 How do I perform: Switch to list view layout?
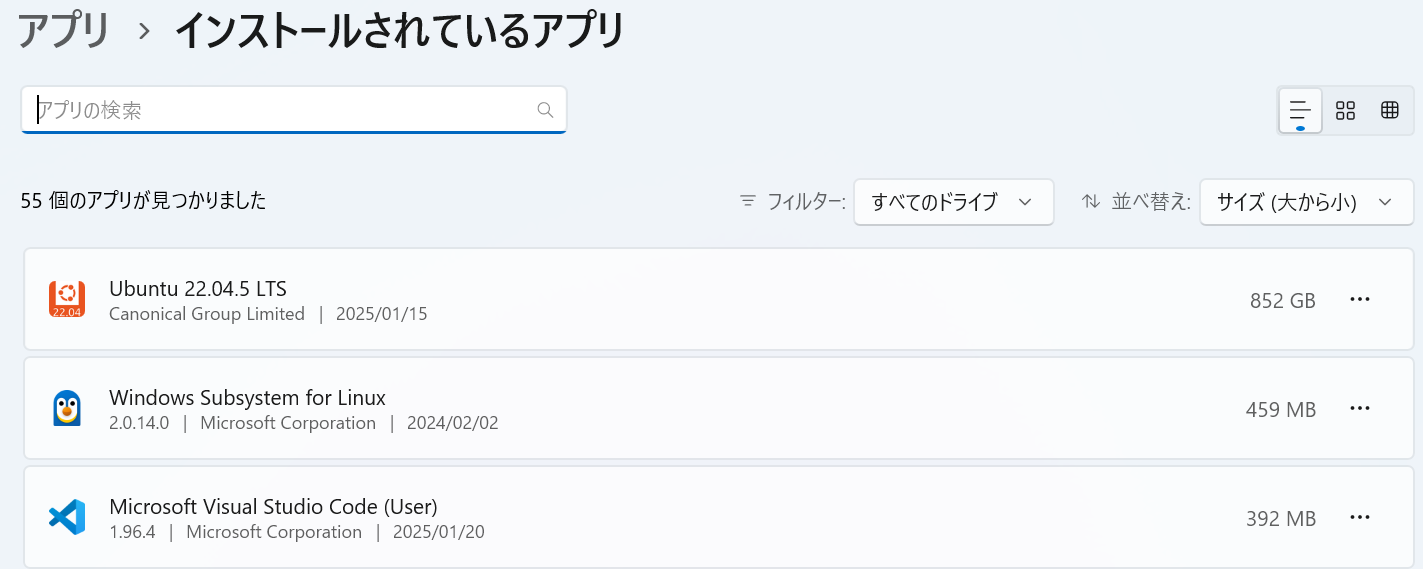tap(1300, 110)
